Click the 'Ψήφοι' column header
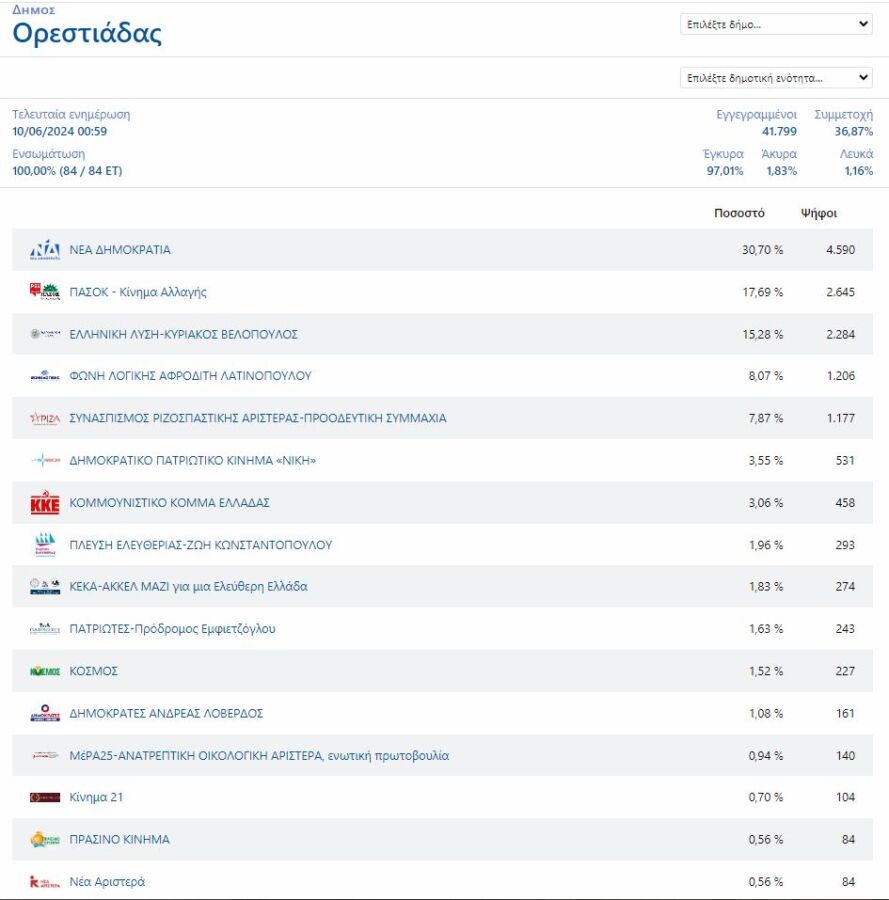The width and height of the screenshot is (889, 900). tap(819, 213)
